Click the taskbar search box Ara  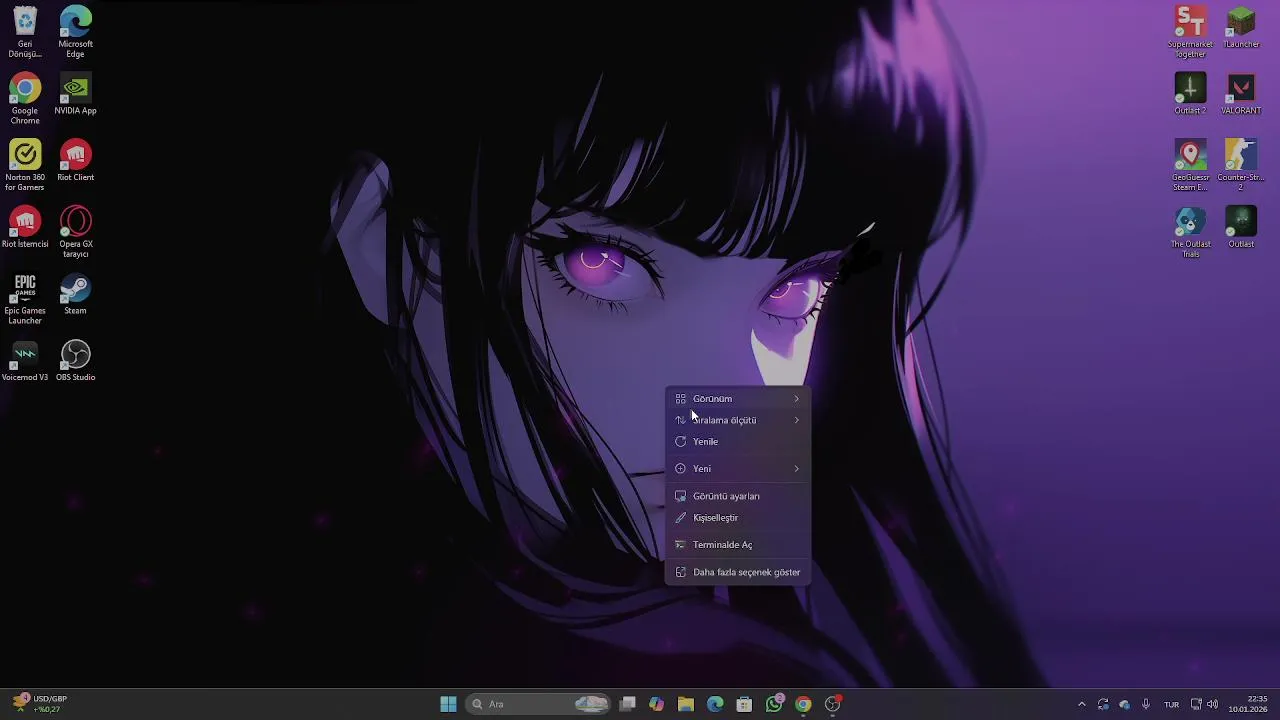(x=538, y=704)
